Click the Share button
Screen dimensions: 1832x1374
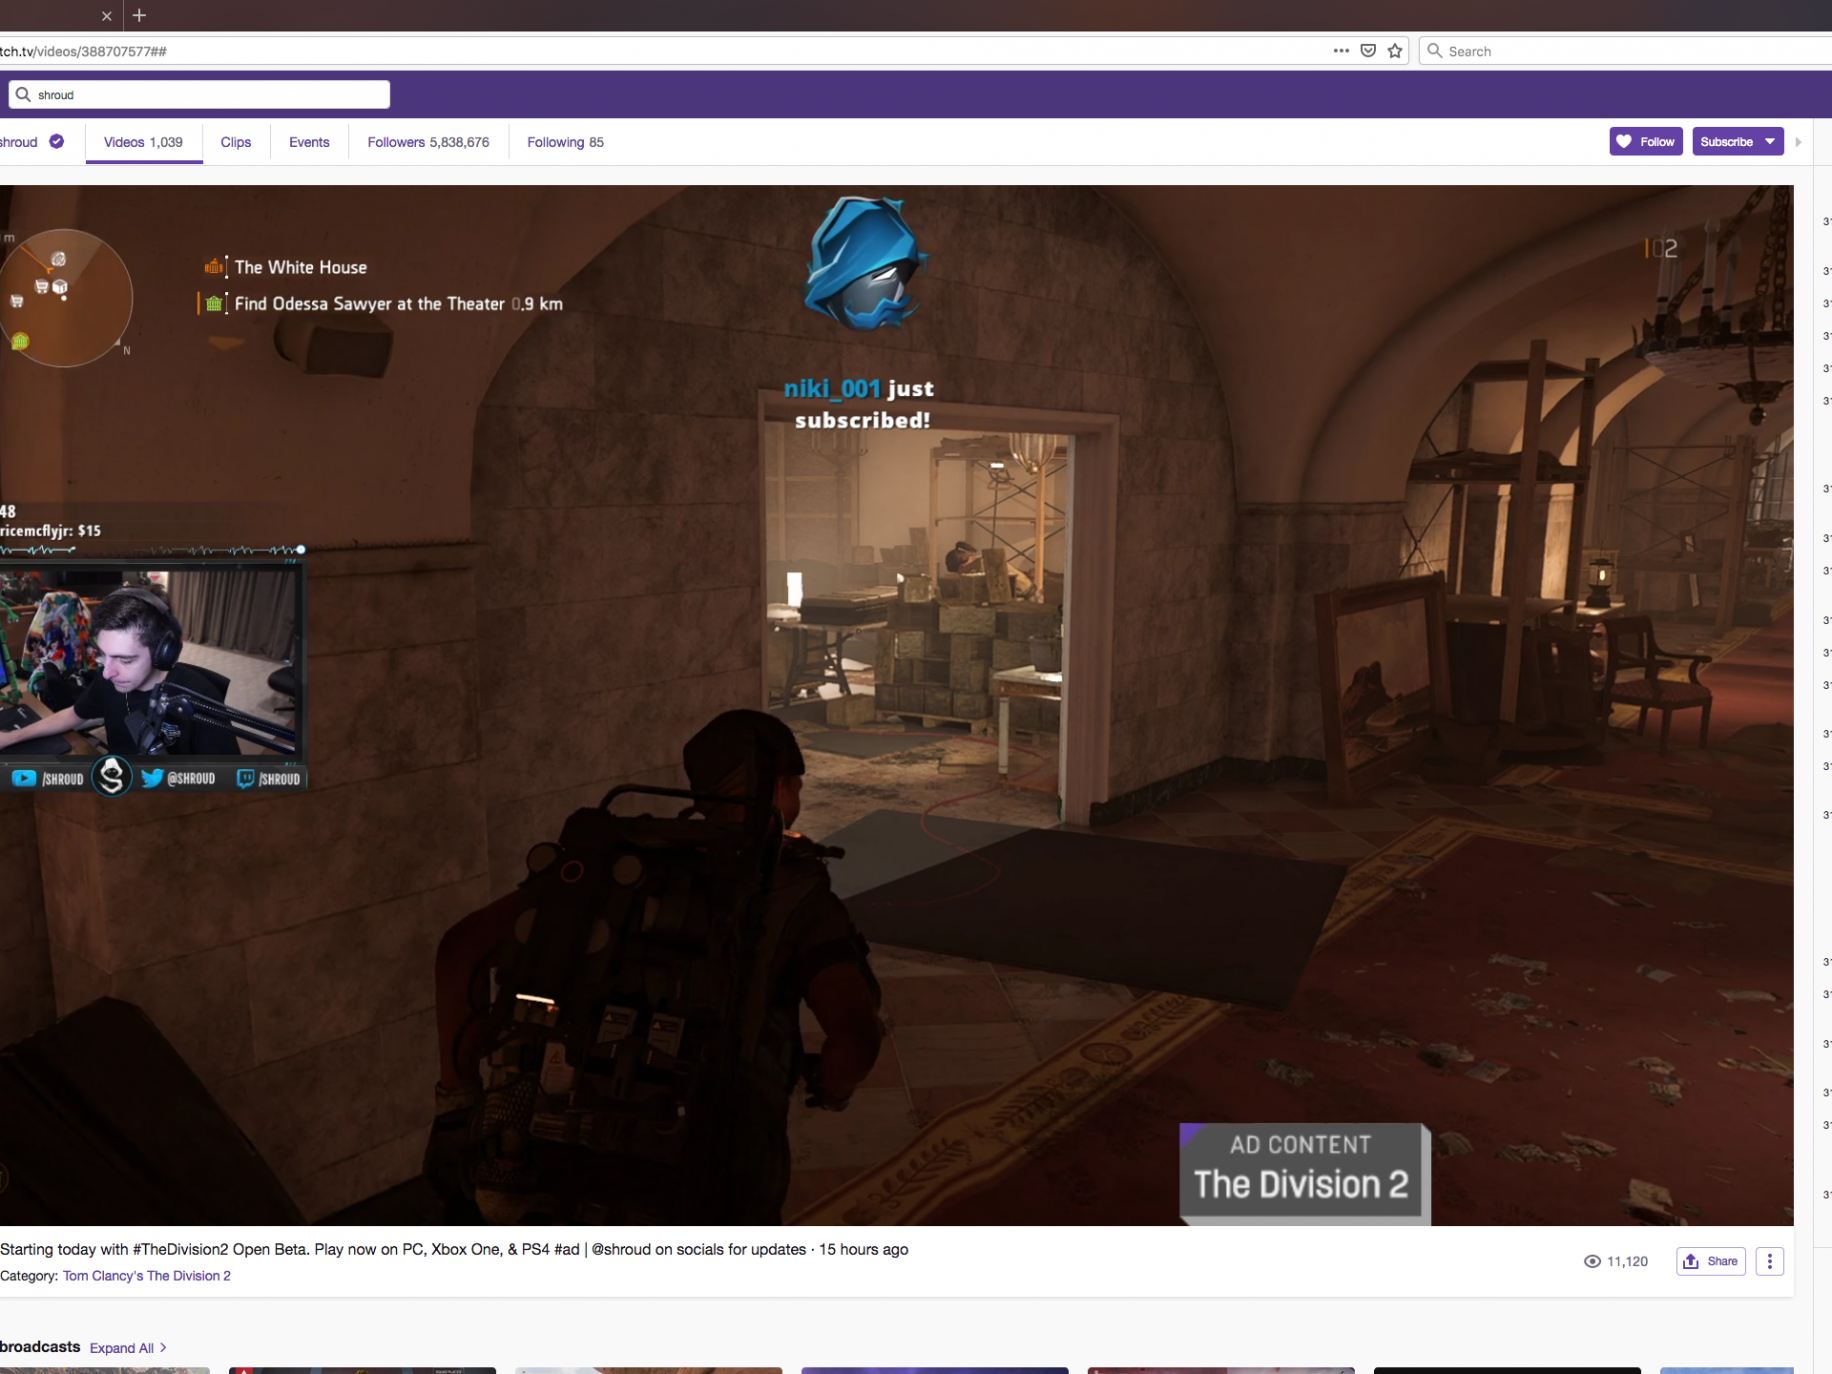[1711, 1261]
